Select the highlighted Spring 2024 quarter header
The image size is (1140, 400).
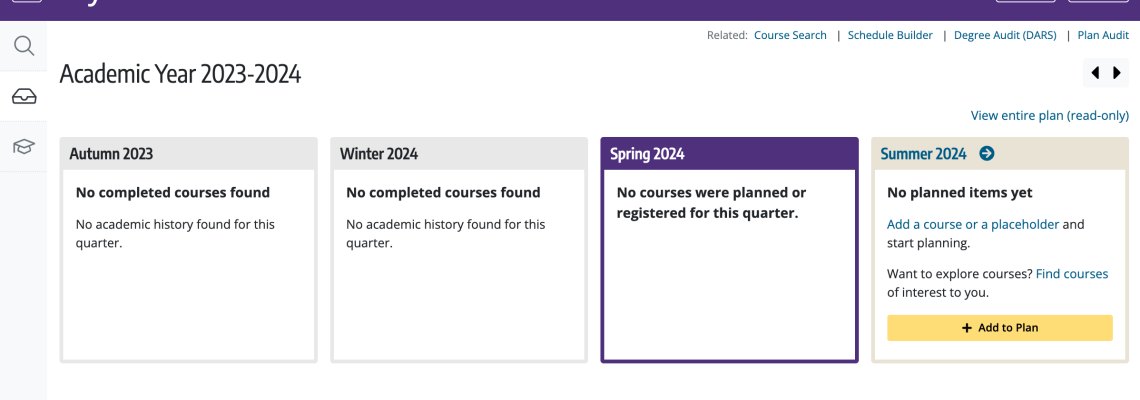point(729,153)
